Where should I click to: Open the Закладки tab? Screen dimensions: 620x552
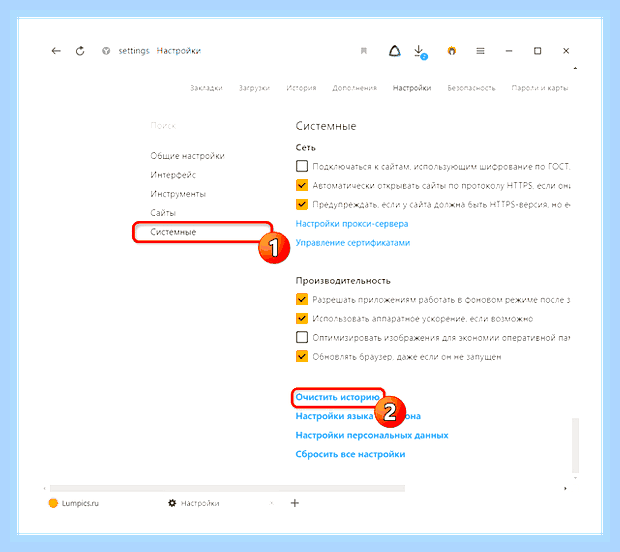click(206, 88)
